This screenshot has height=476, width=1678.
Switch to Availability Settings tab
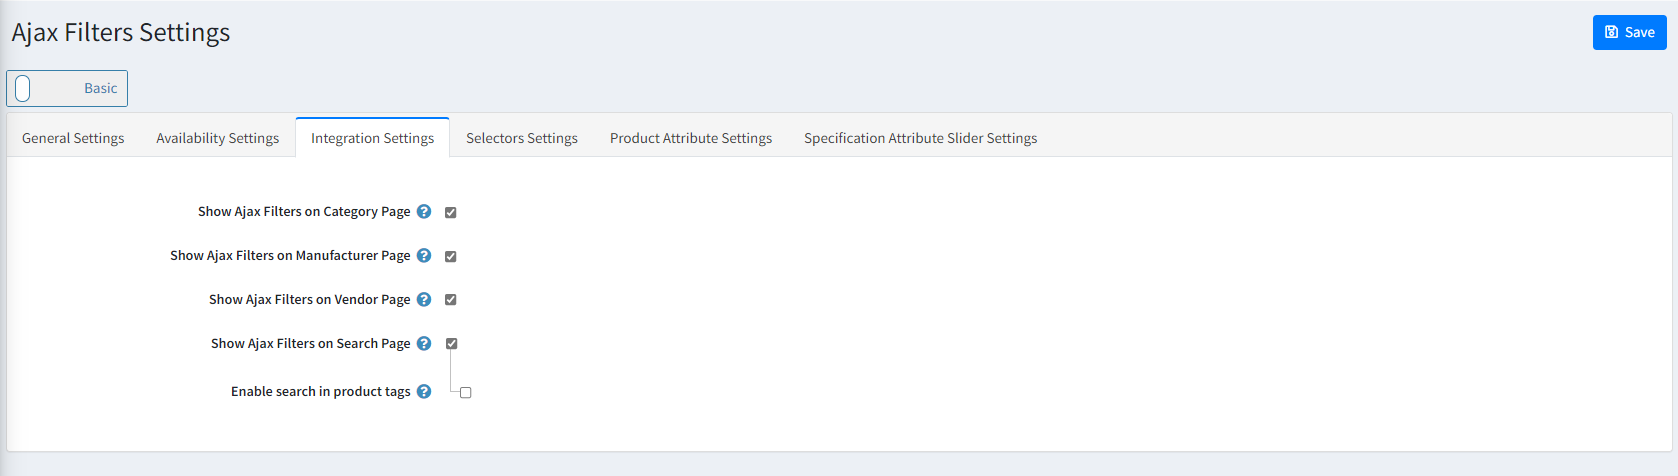(x=217, y=138)
